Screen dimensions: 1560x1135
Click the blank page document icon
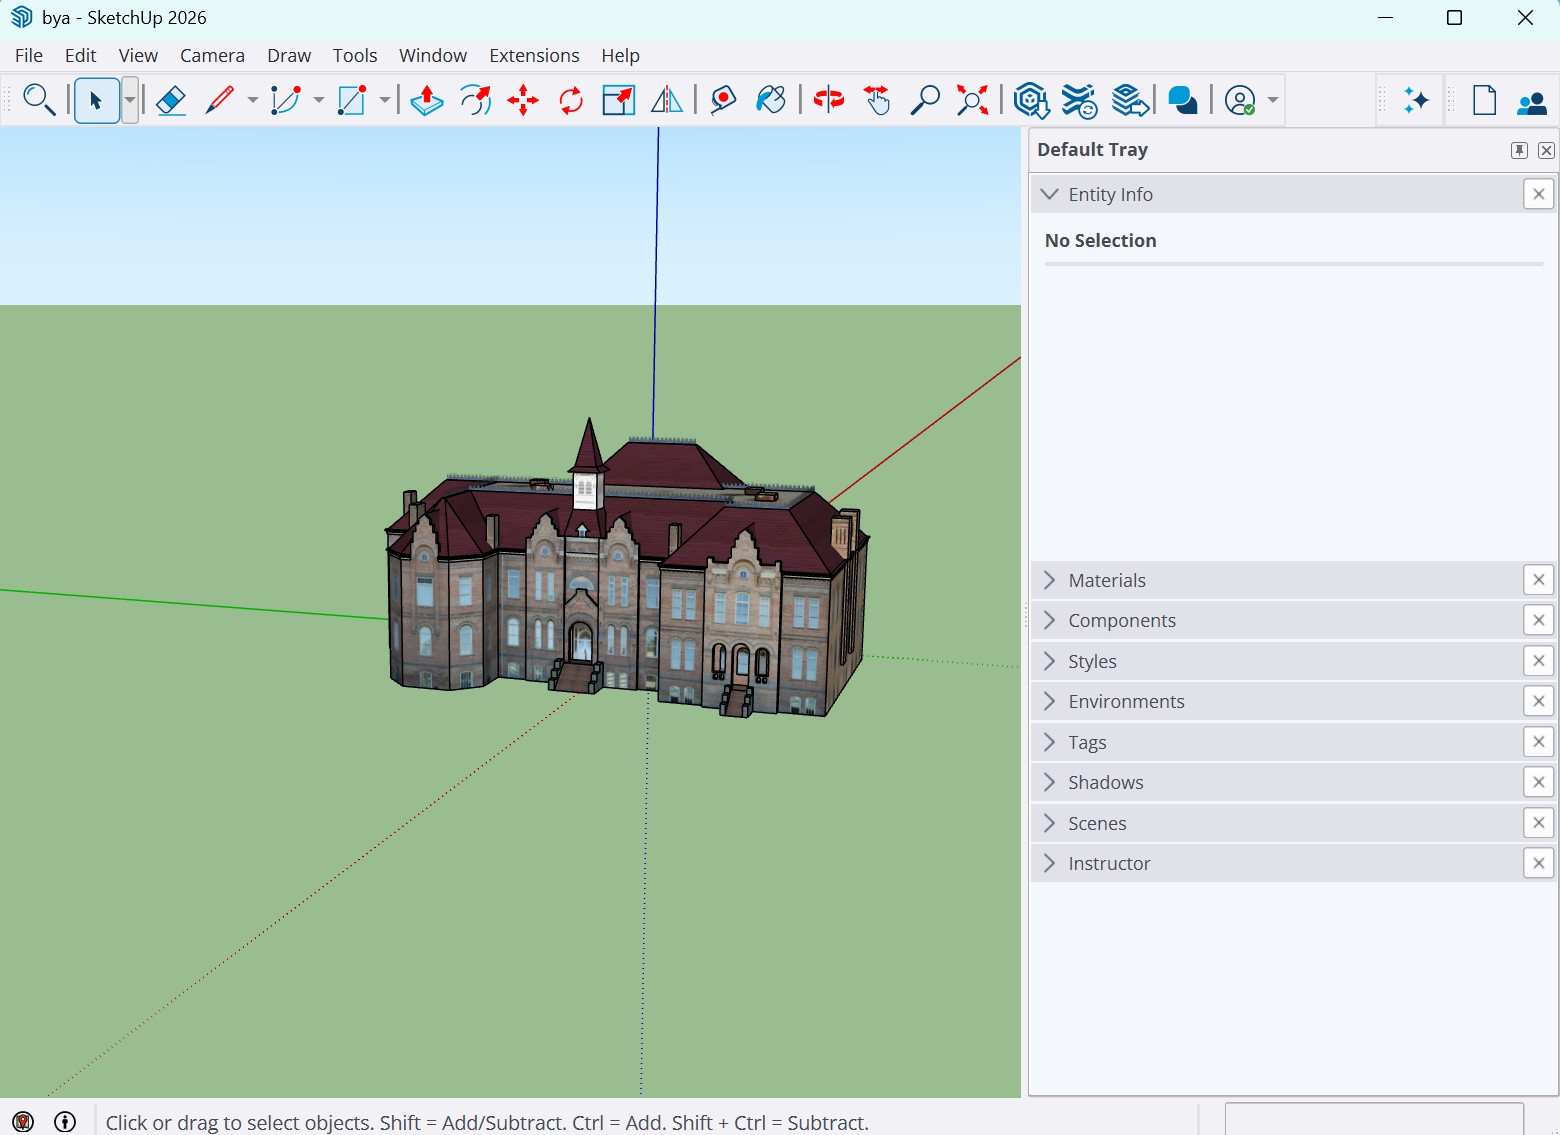pos(1485,100)
